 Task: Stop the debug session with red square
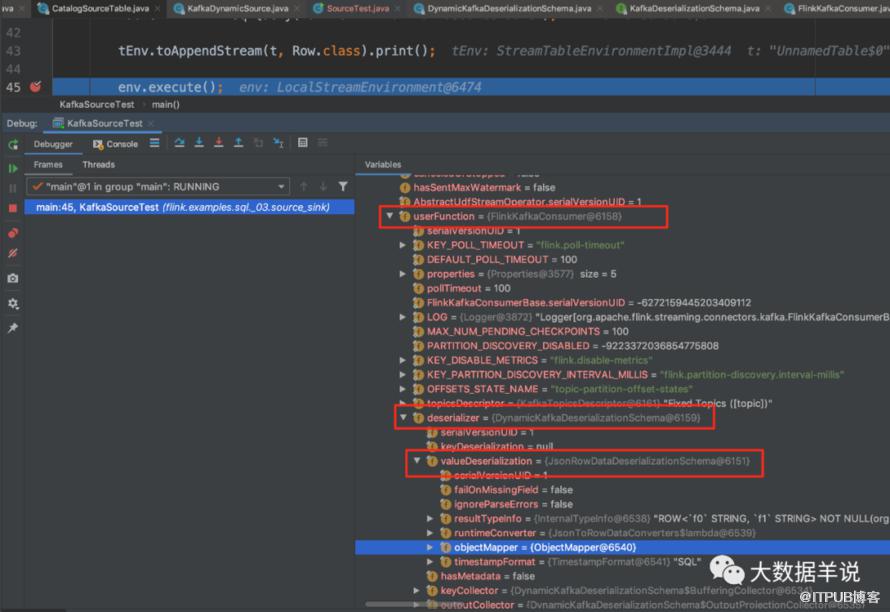[x=12, y=208]
